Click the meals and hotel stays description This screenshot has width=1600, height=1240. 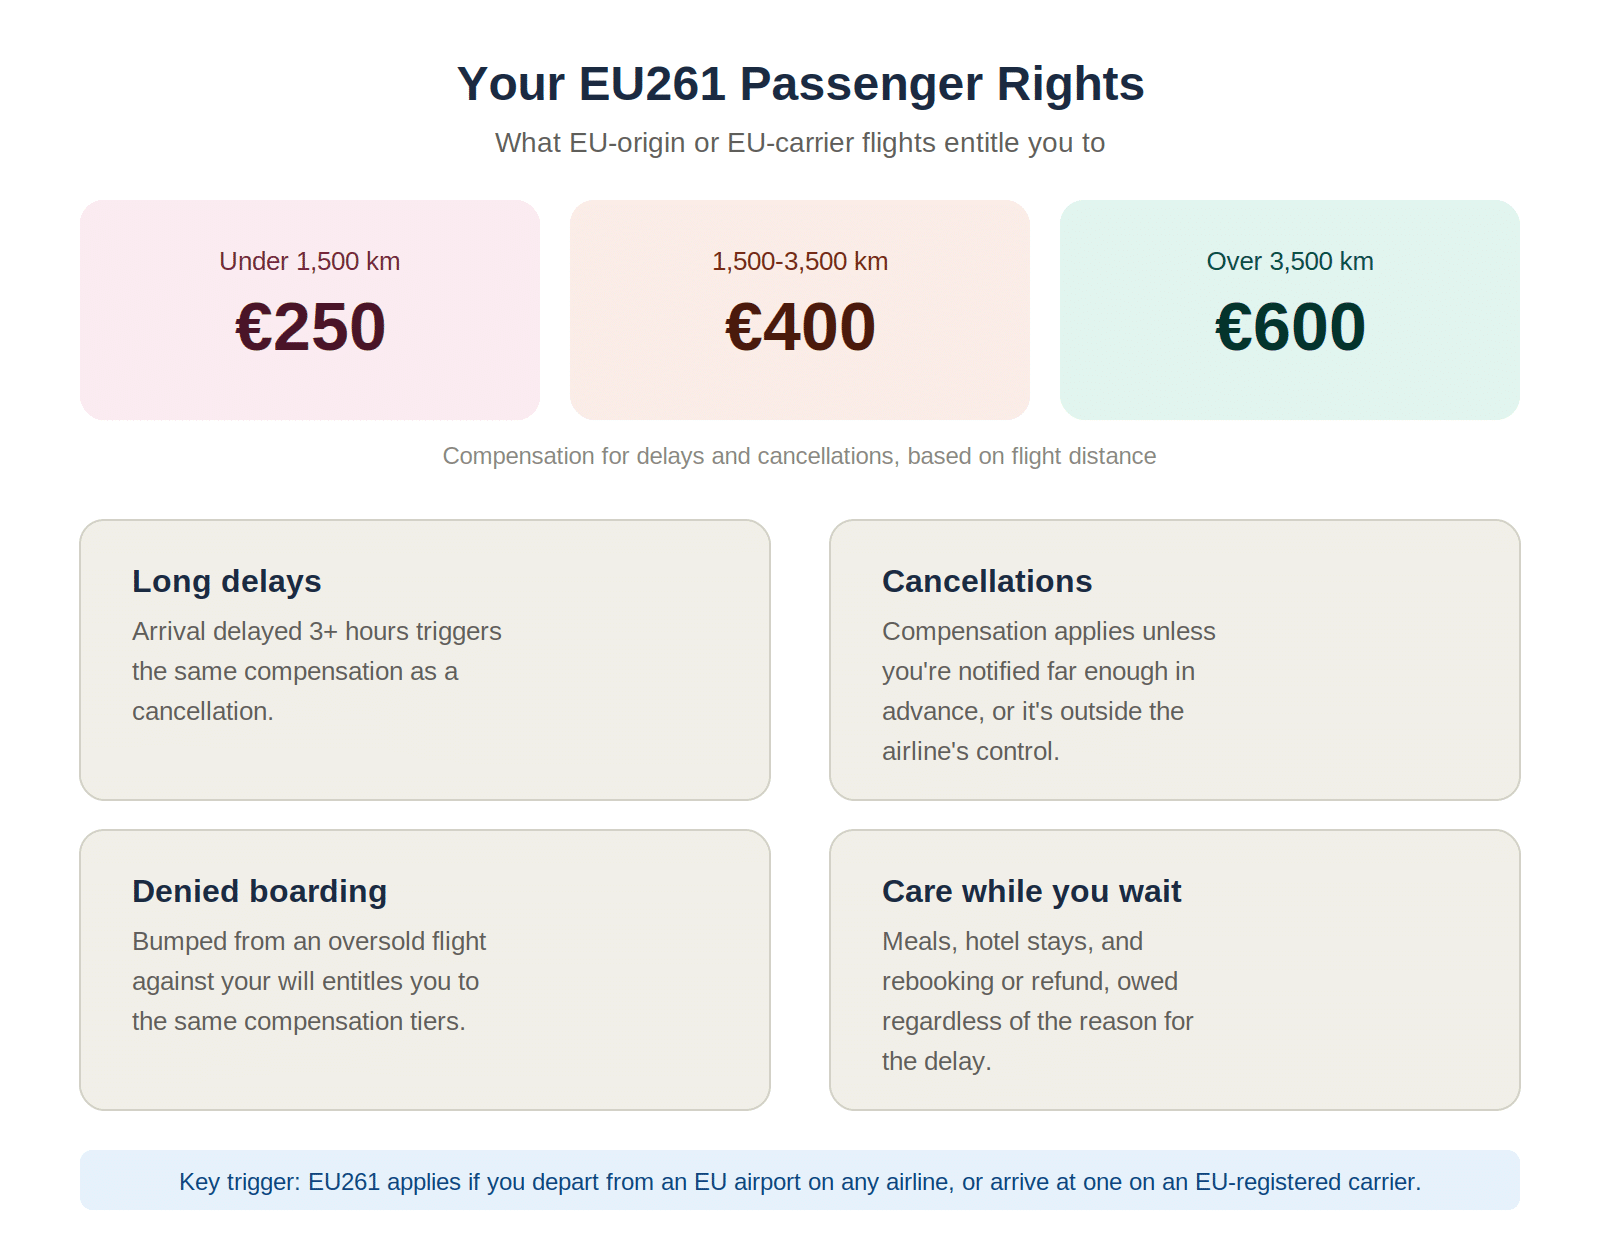click(x=1038, y=1001)
